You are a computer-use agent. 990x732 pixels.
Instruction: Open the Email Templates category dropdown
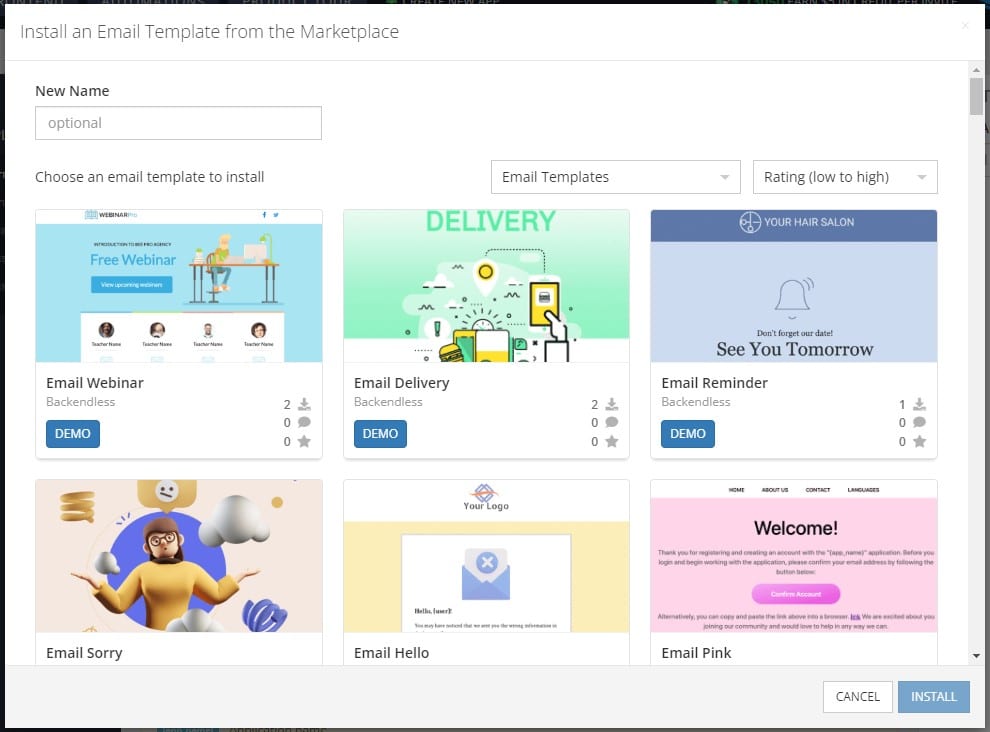click(616, 177)
